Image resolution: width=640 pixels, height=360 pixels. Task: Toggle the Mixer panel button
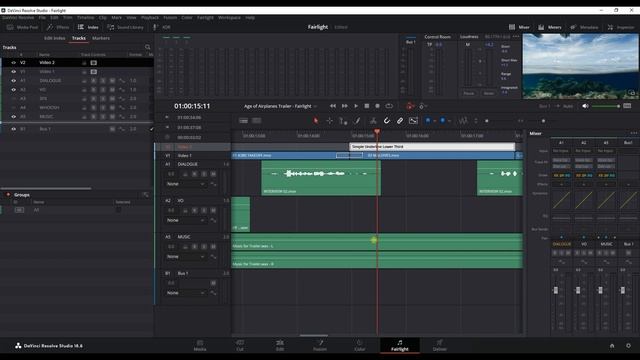(519, 27)
